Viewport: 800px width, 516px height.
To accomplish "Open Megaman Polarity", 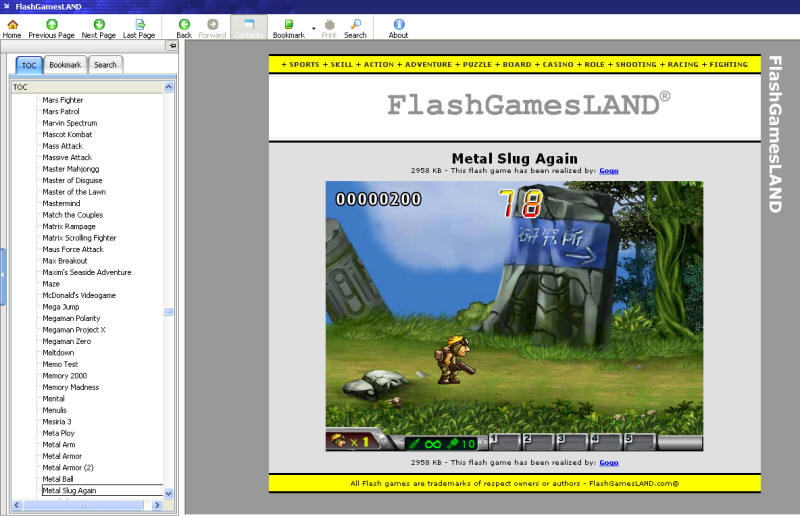I will click(x=71, y=318).
